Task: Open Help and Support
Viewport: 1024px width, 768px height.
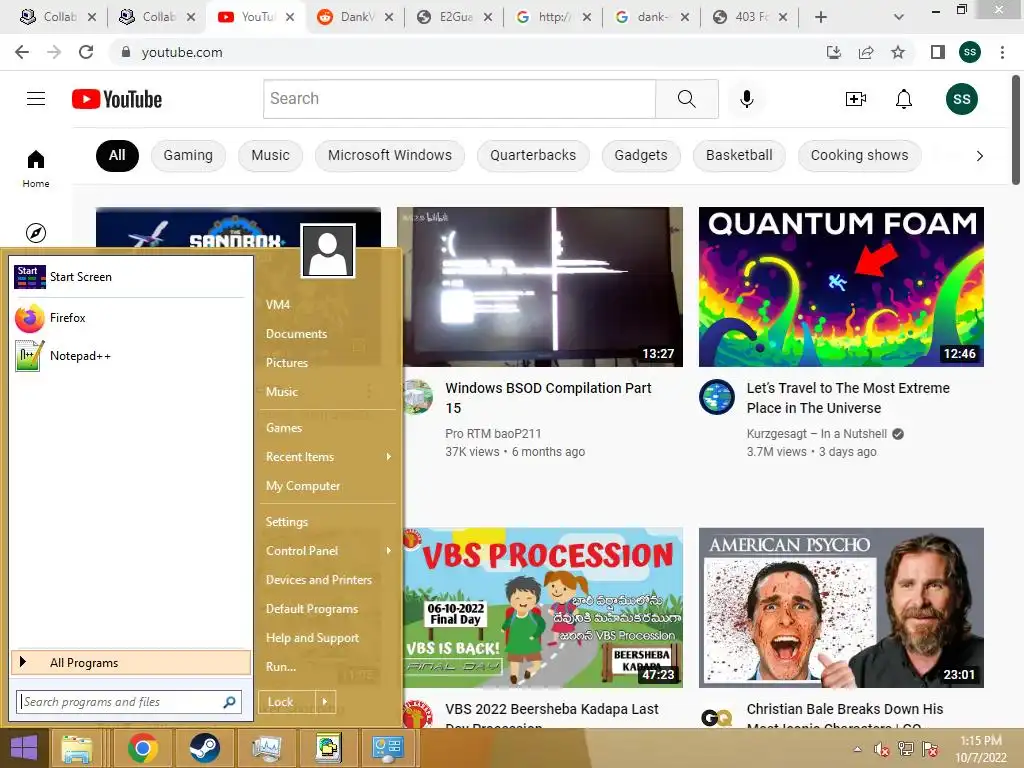Action: coord(312,638)
